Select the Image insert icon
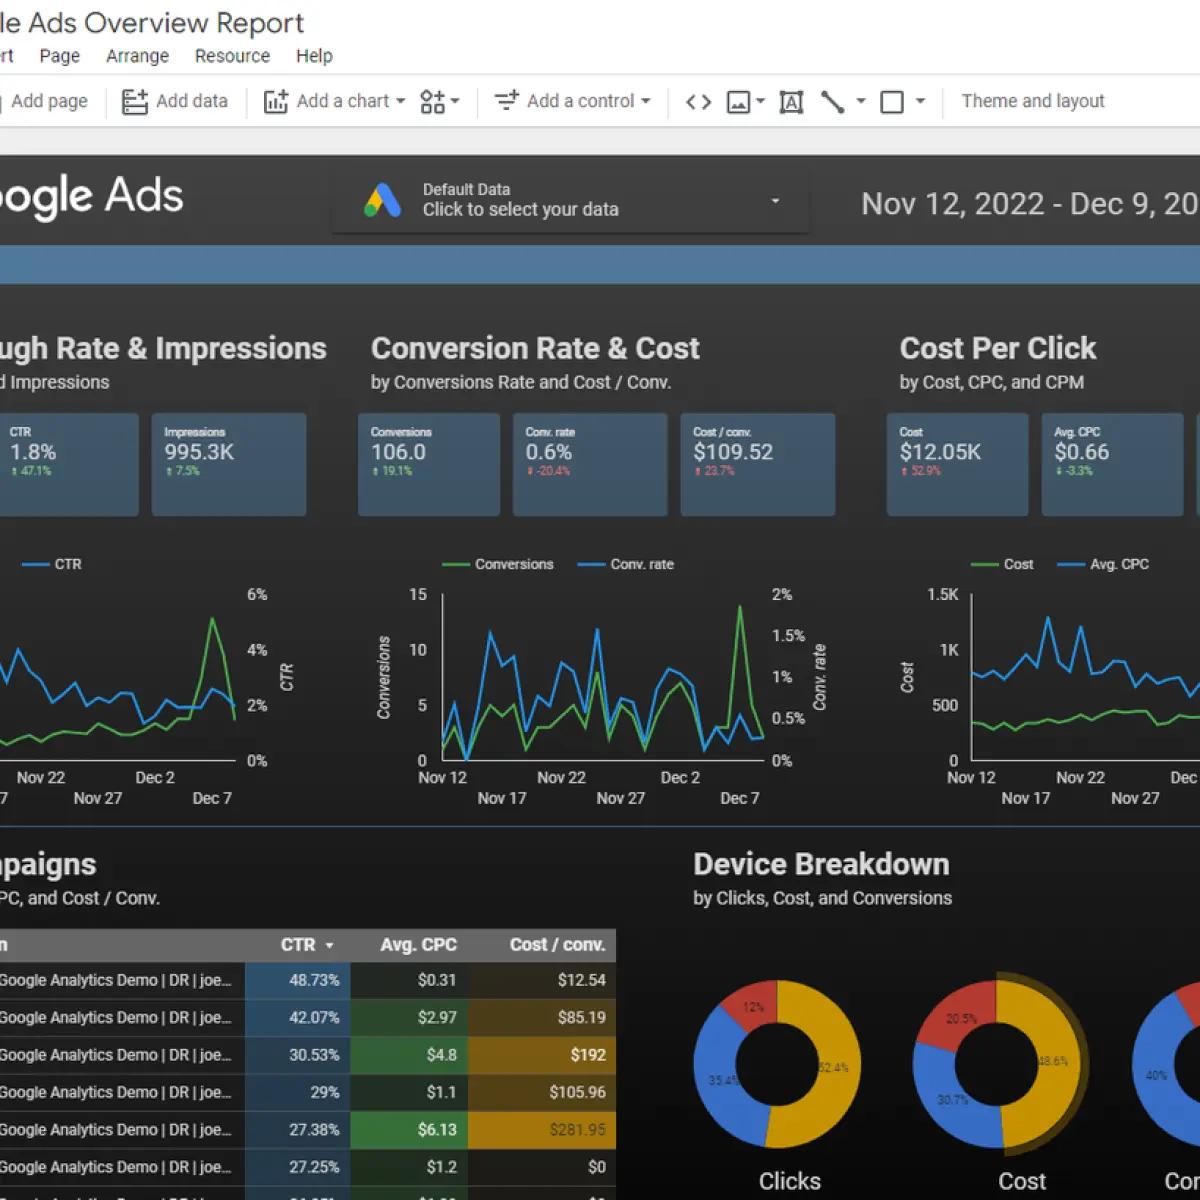1200x1200 pixels. pos(739,102)
